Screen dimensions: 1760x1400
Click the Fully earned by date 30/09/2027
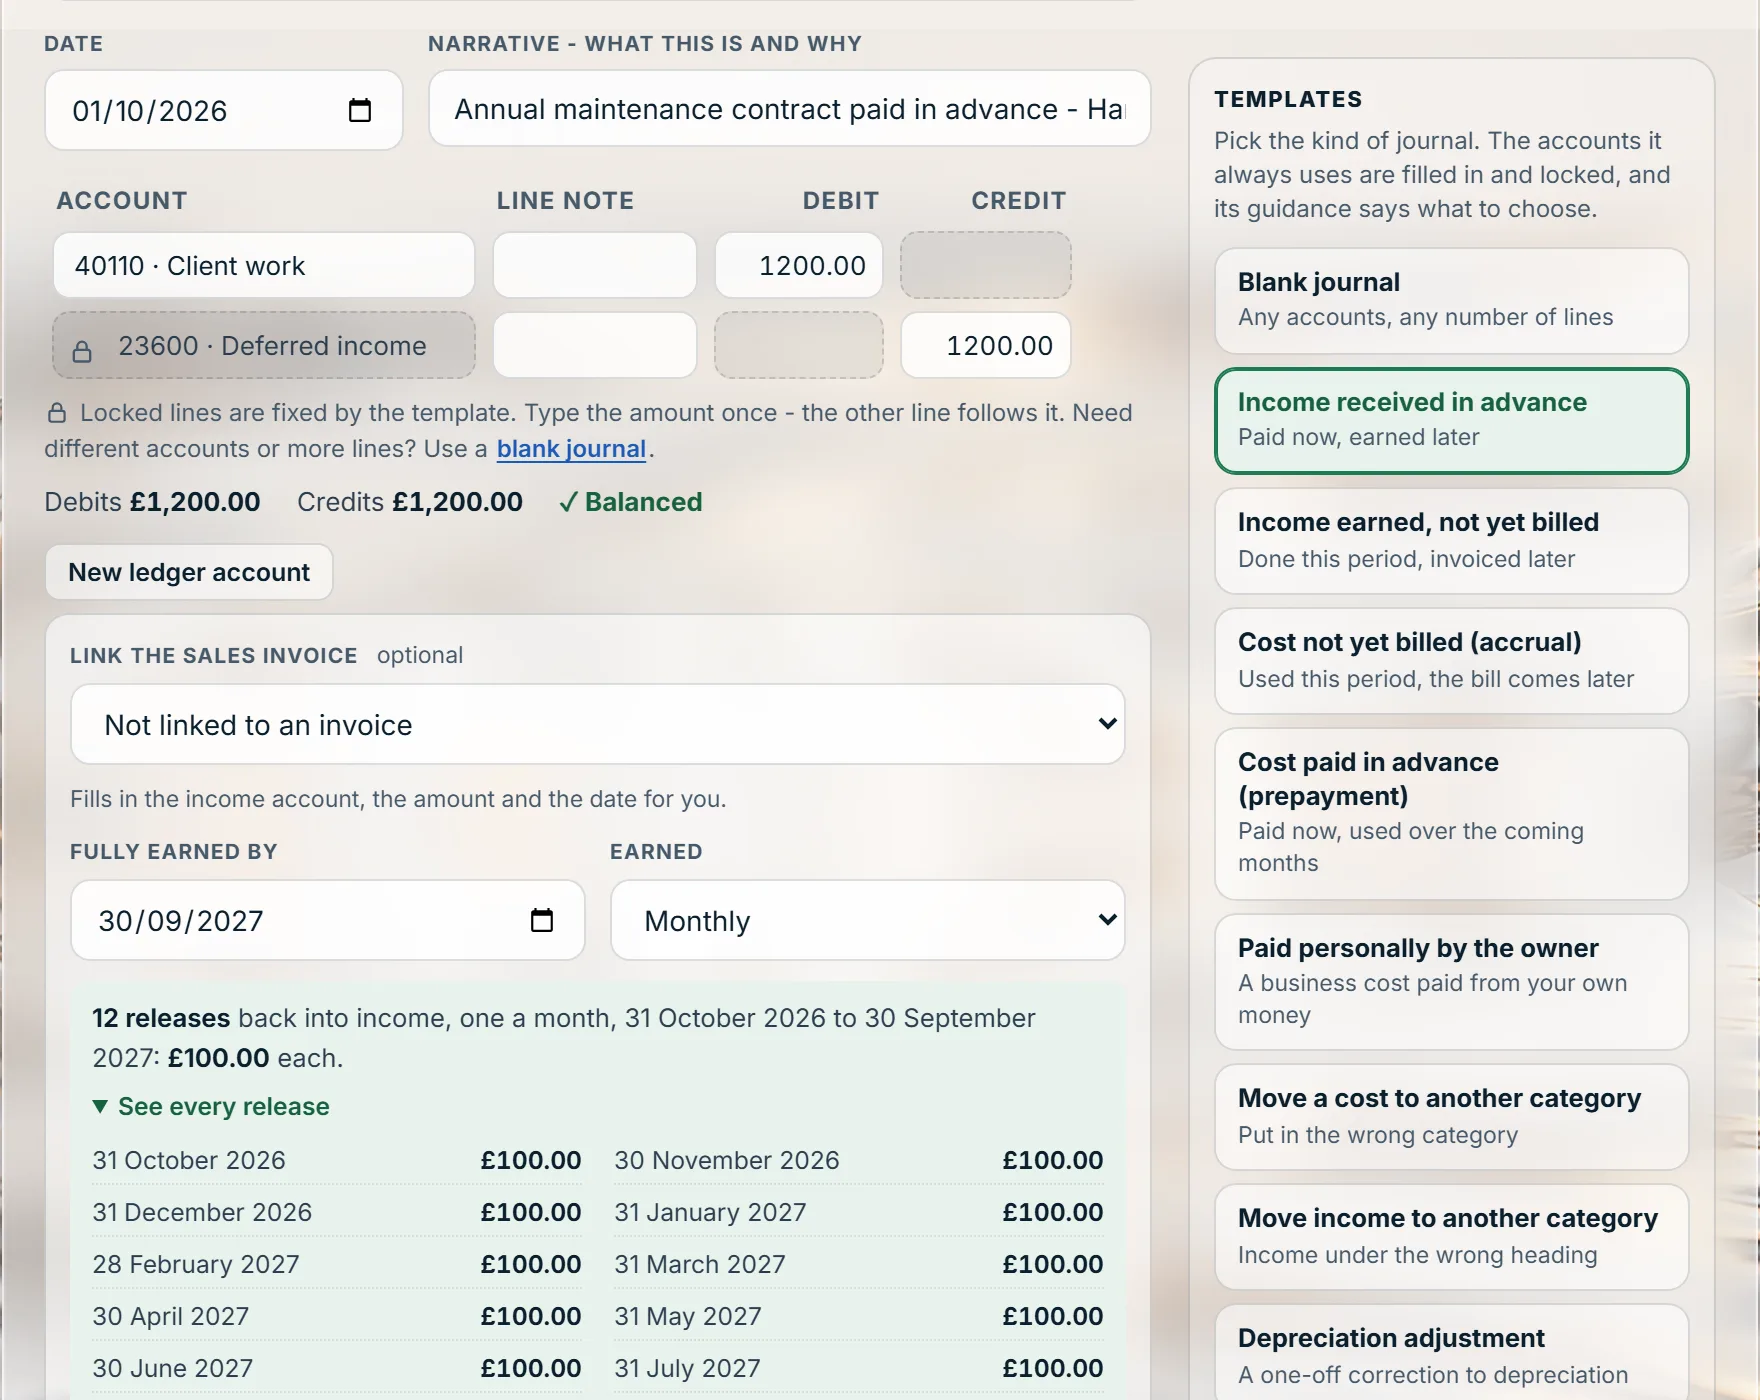tap(328, 920)
